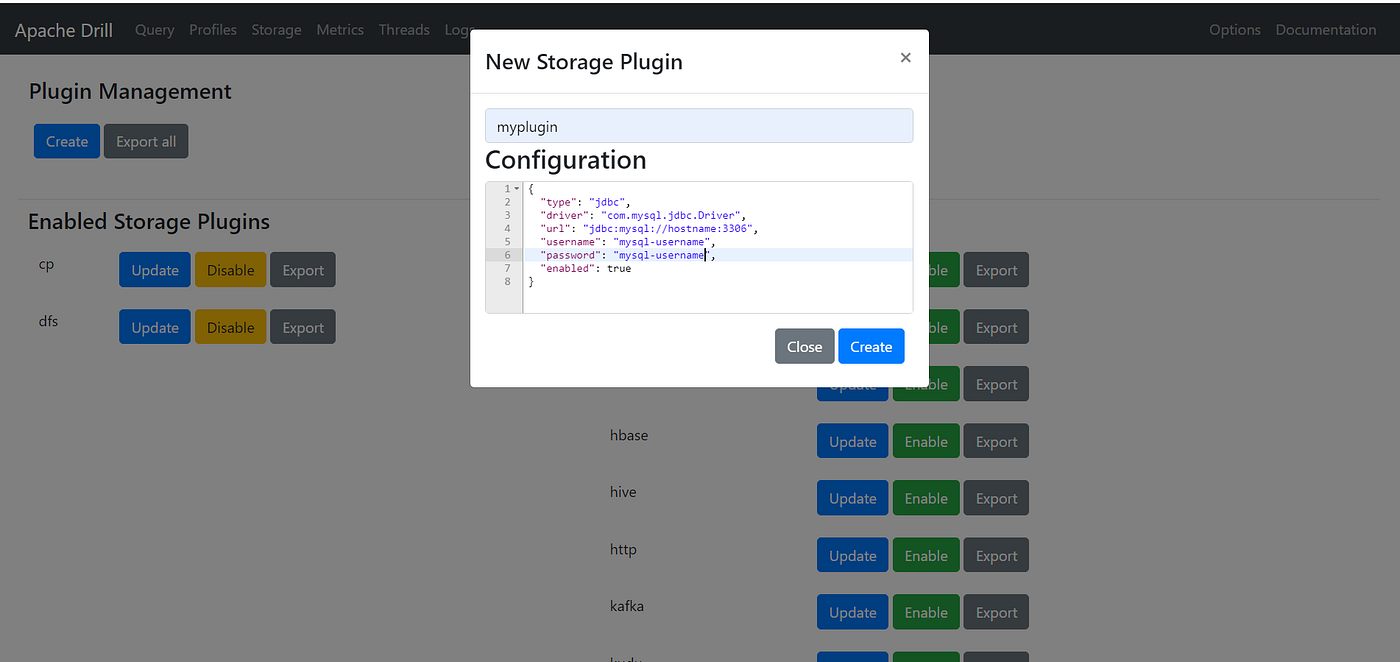This screenshot has height=662, width=1400.
Task: Click the New Storage Plugin dialog title
Action: click(x=584, y=62)
